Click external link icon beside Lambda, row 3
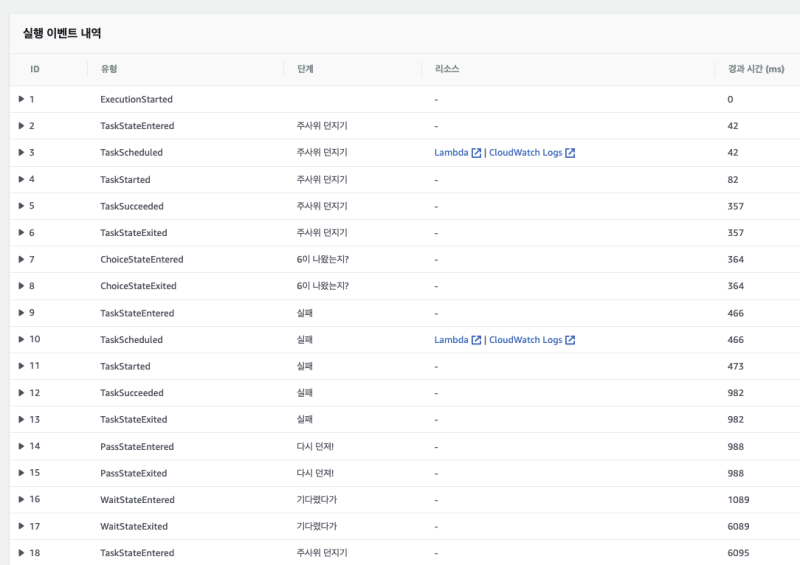This screenshot has height=565, width=800. coord(477,153)
